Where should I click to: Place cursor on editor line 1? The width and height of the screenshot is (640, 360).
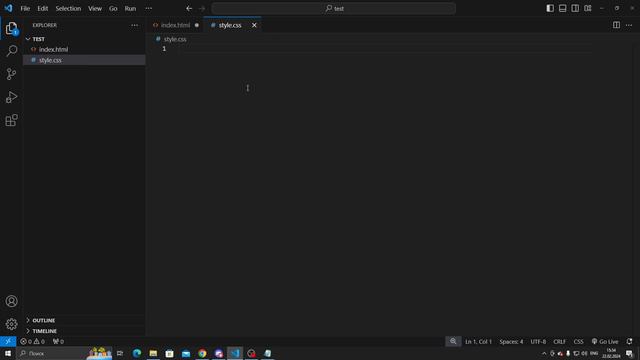(384, 49)
